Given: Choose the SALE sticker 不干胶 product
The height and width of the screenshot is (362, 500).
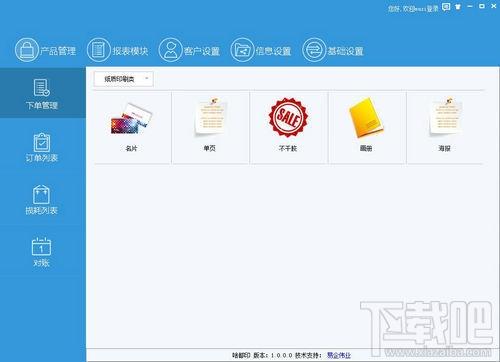Looking at the screenshot, I should (x=288, y=127).
